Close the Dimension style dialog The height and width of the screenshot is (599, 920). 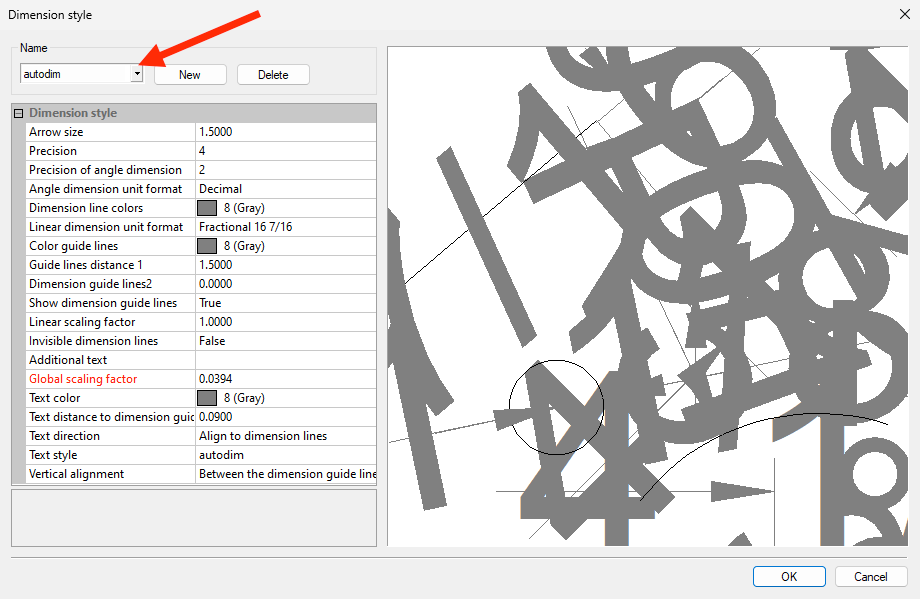tap(905, 14)
